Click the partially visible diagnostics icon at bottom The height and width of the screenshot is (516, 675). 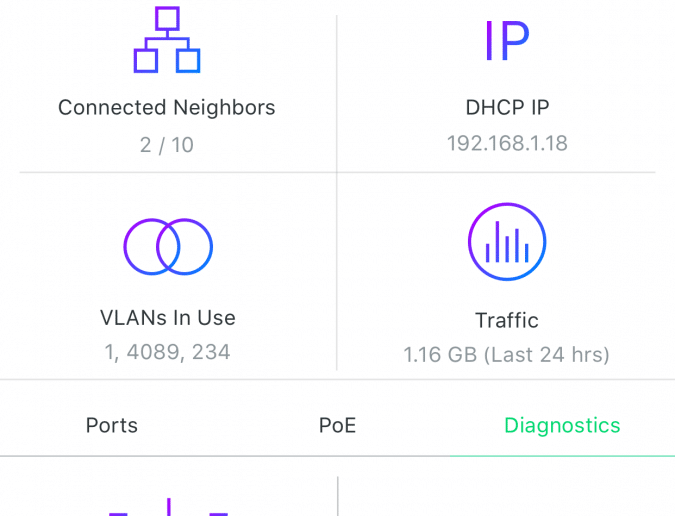(x=168, y=507)
